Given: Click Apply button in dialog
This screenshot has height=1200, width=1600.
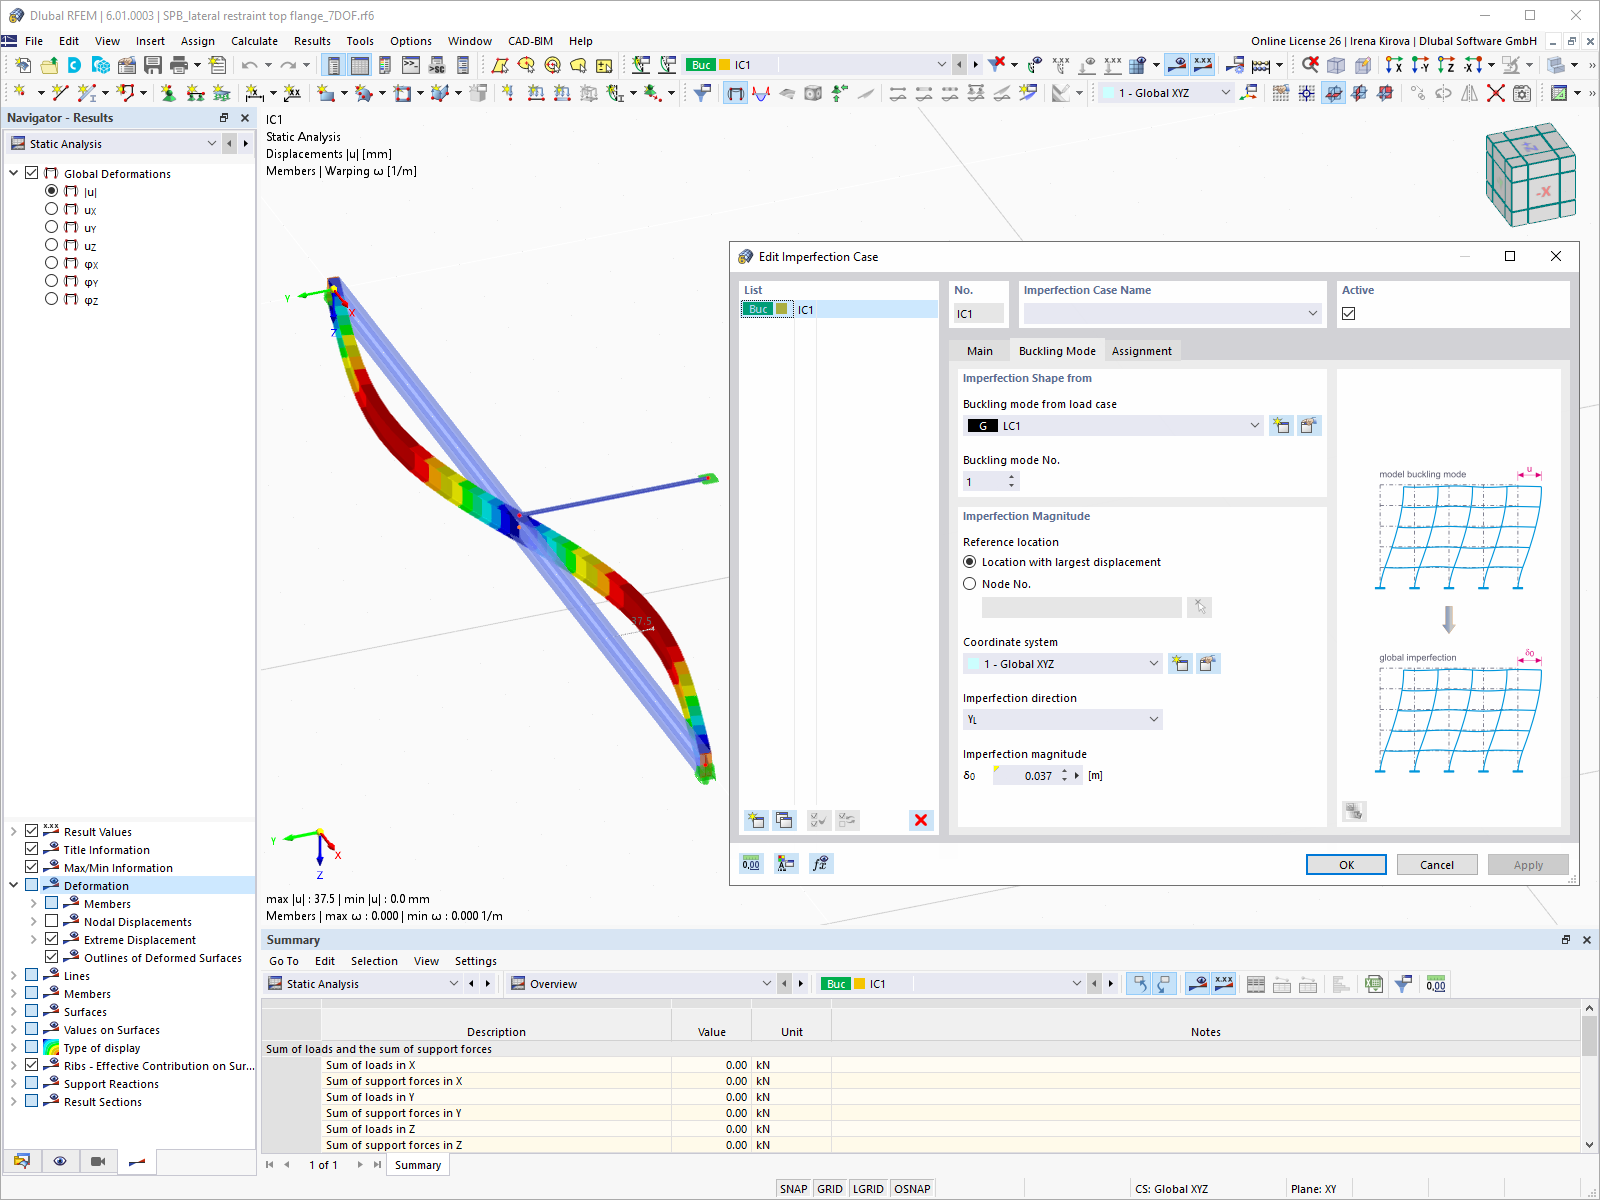Looking at the screenshot, I should [1527, 865].
